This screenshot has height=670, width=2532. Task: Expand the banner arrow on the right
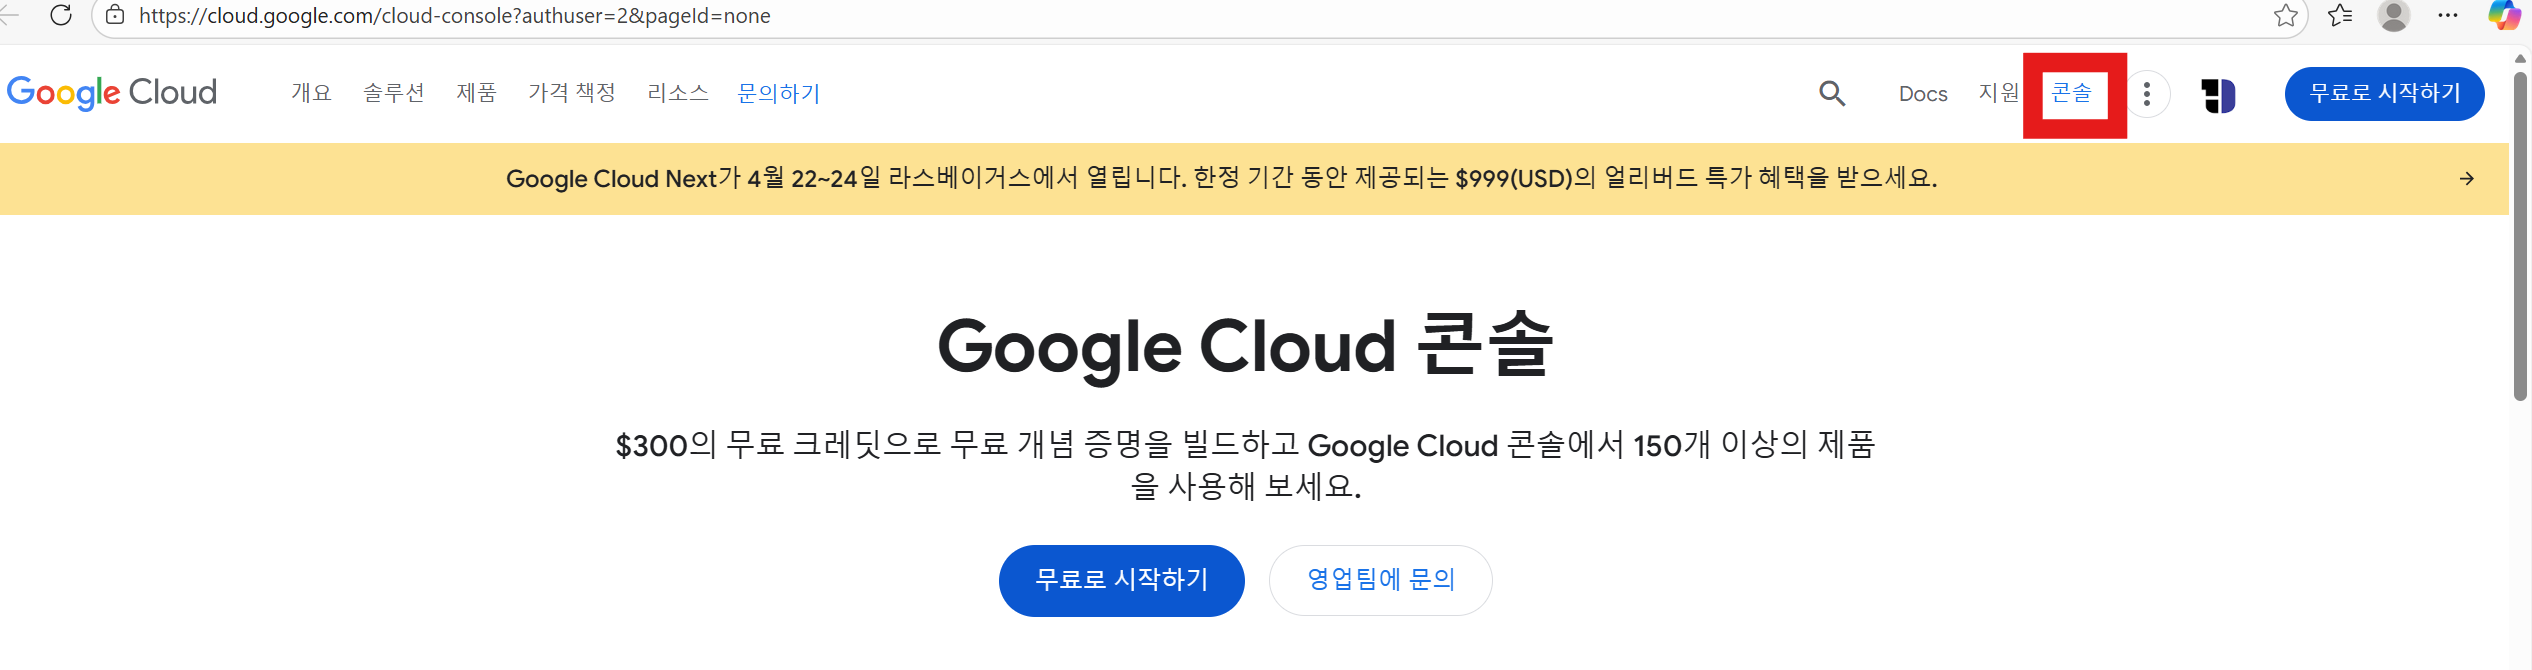point(2467,179)
